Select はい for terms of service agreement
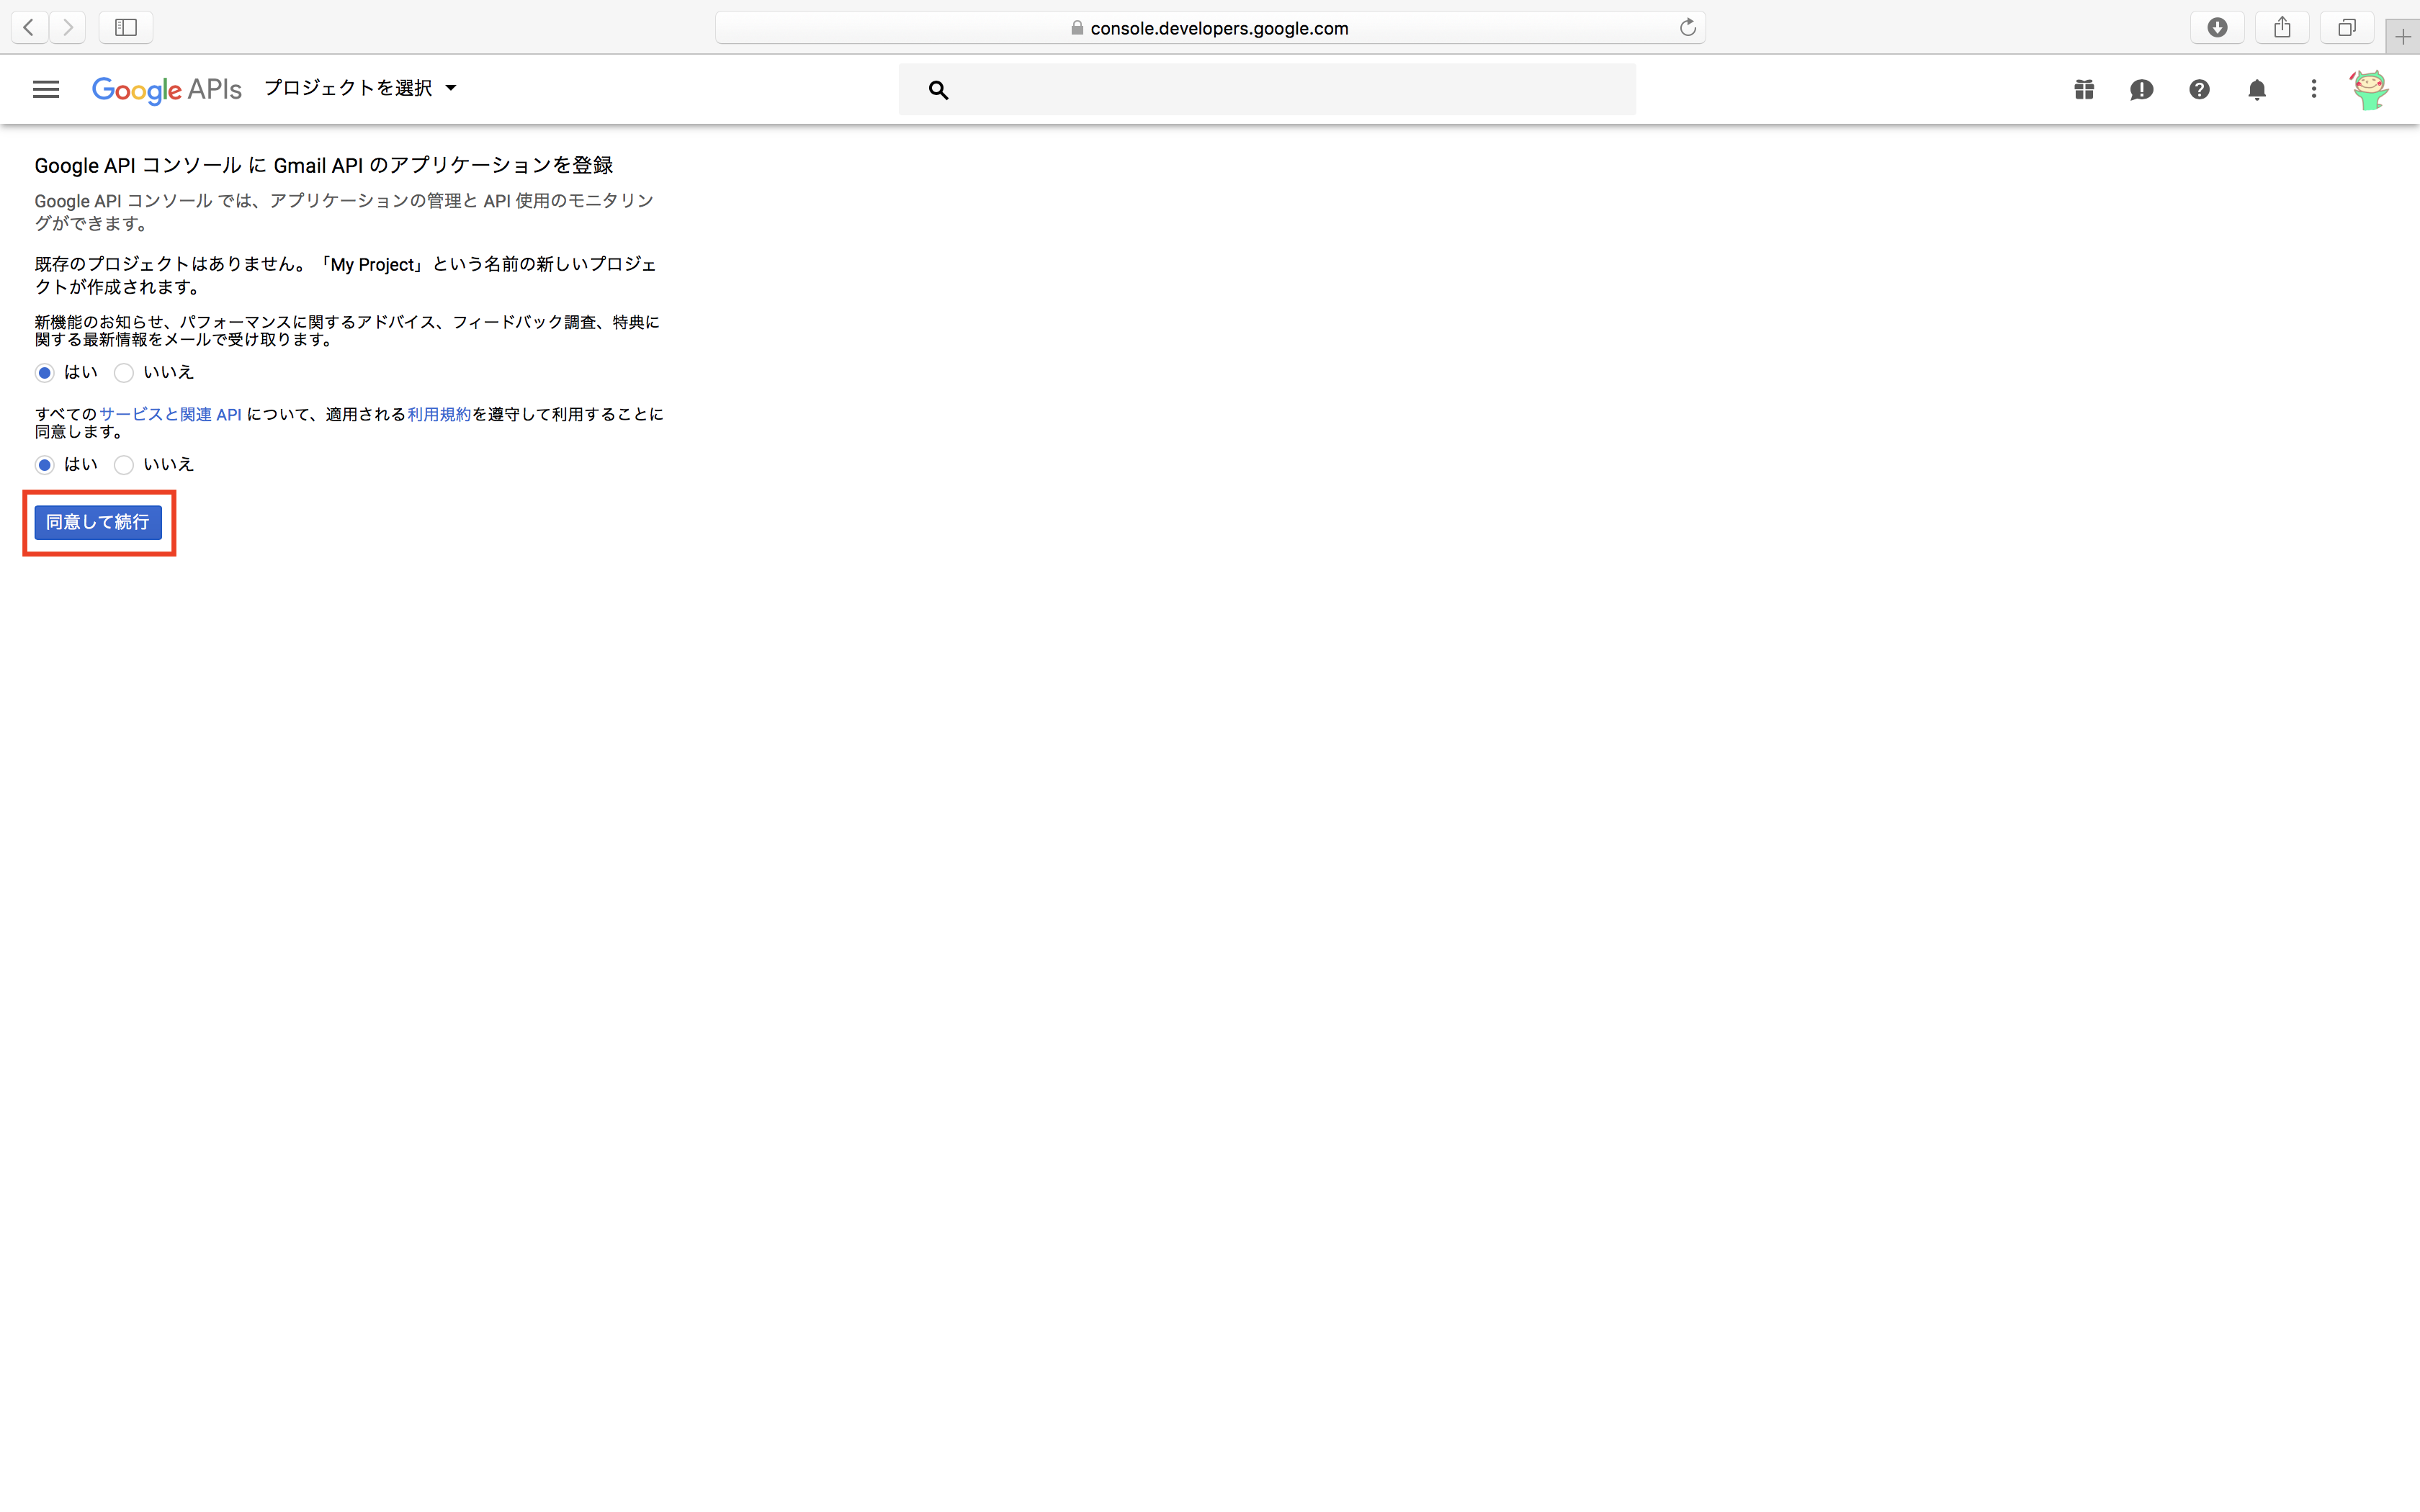The width and height of the screenshot is (2420, 1512). tap(45, 465)
